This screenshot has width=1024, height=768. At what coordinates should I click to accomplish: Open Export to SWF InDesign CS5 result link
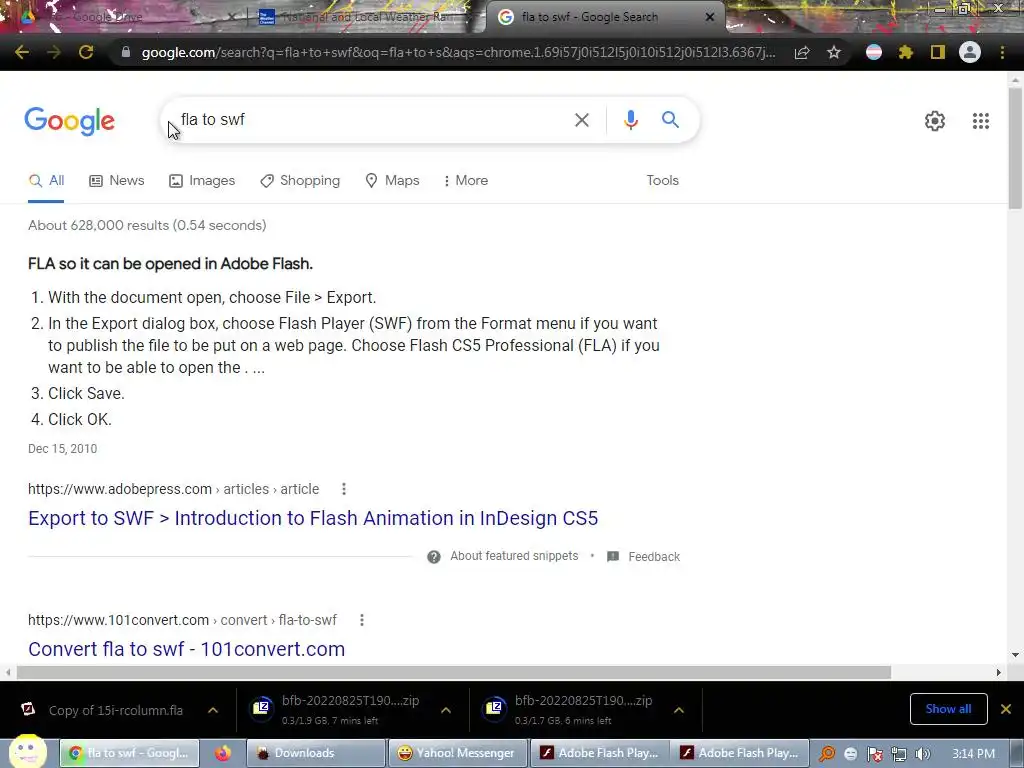tap(313, 519)
